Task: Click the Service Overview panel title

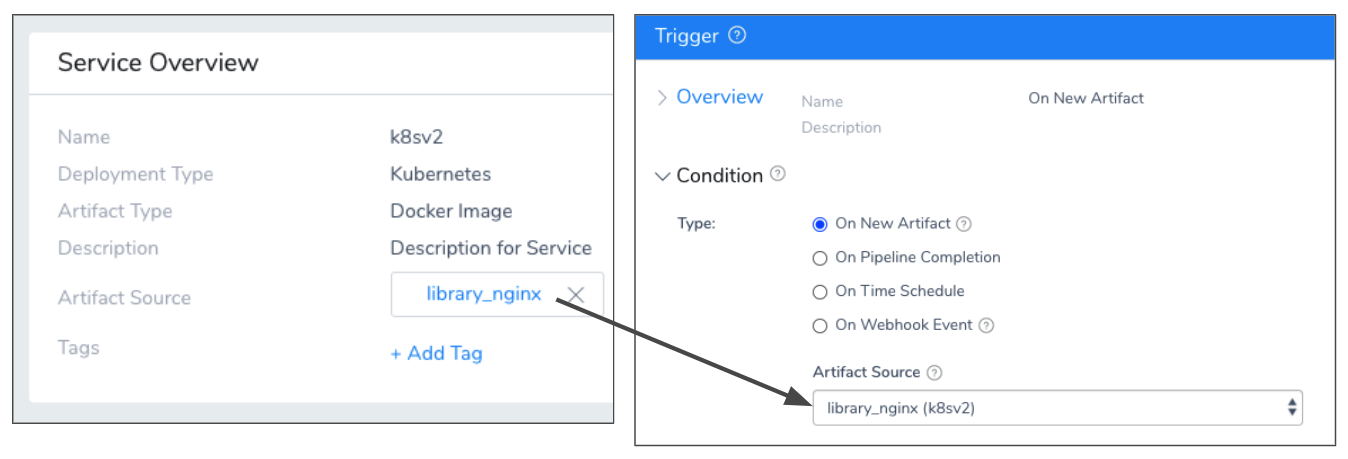Action: [158, 62]
